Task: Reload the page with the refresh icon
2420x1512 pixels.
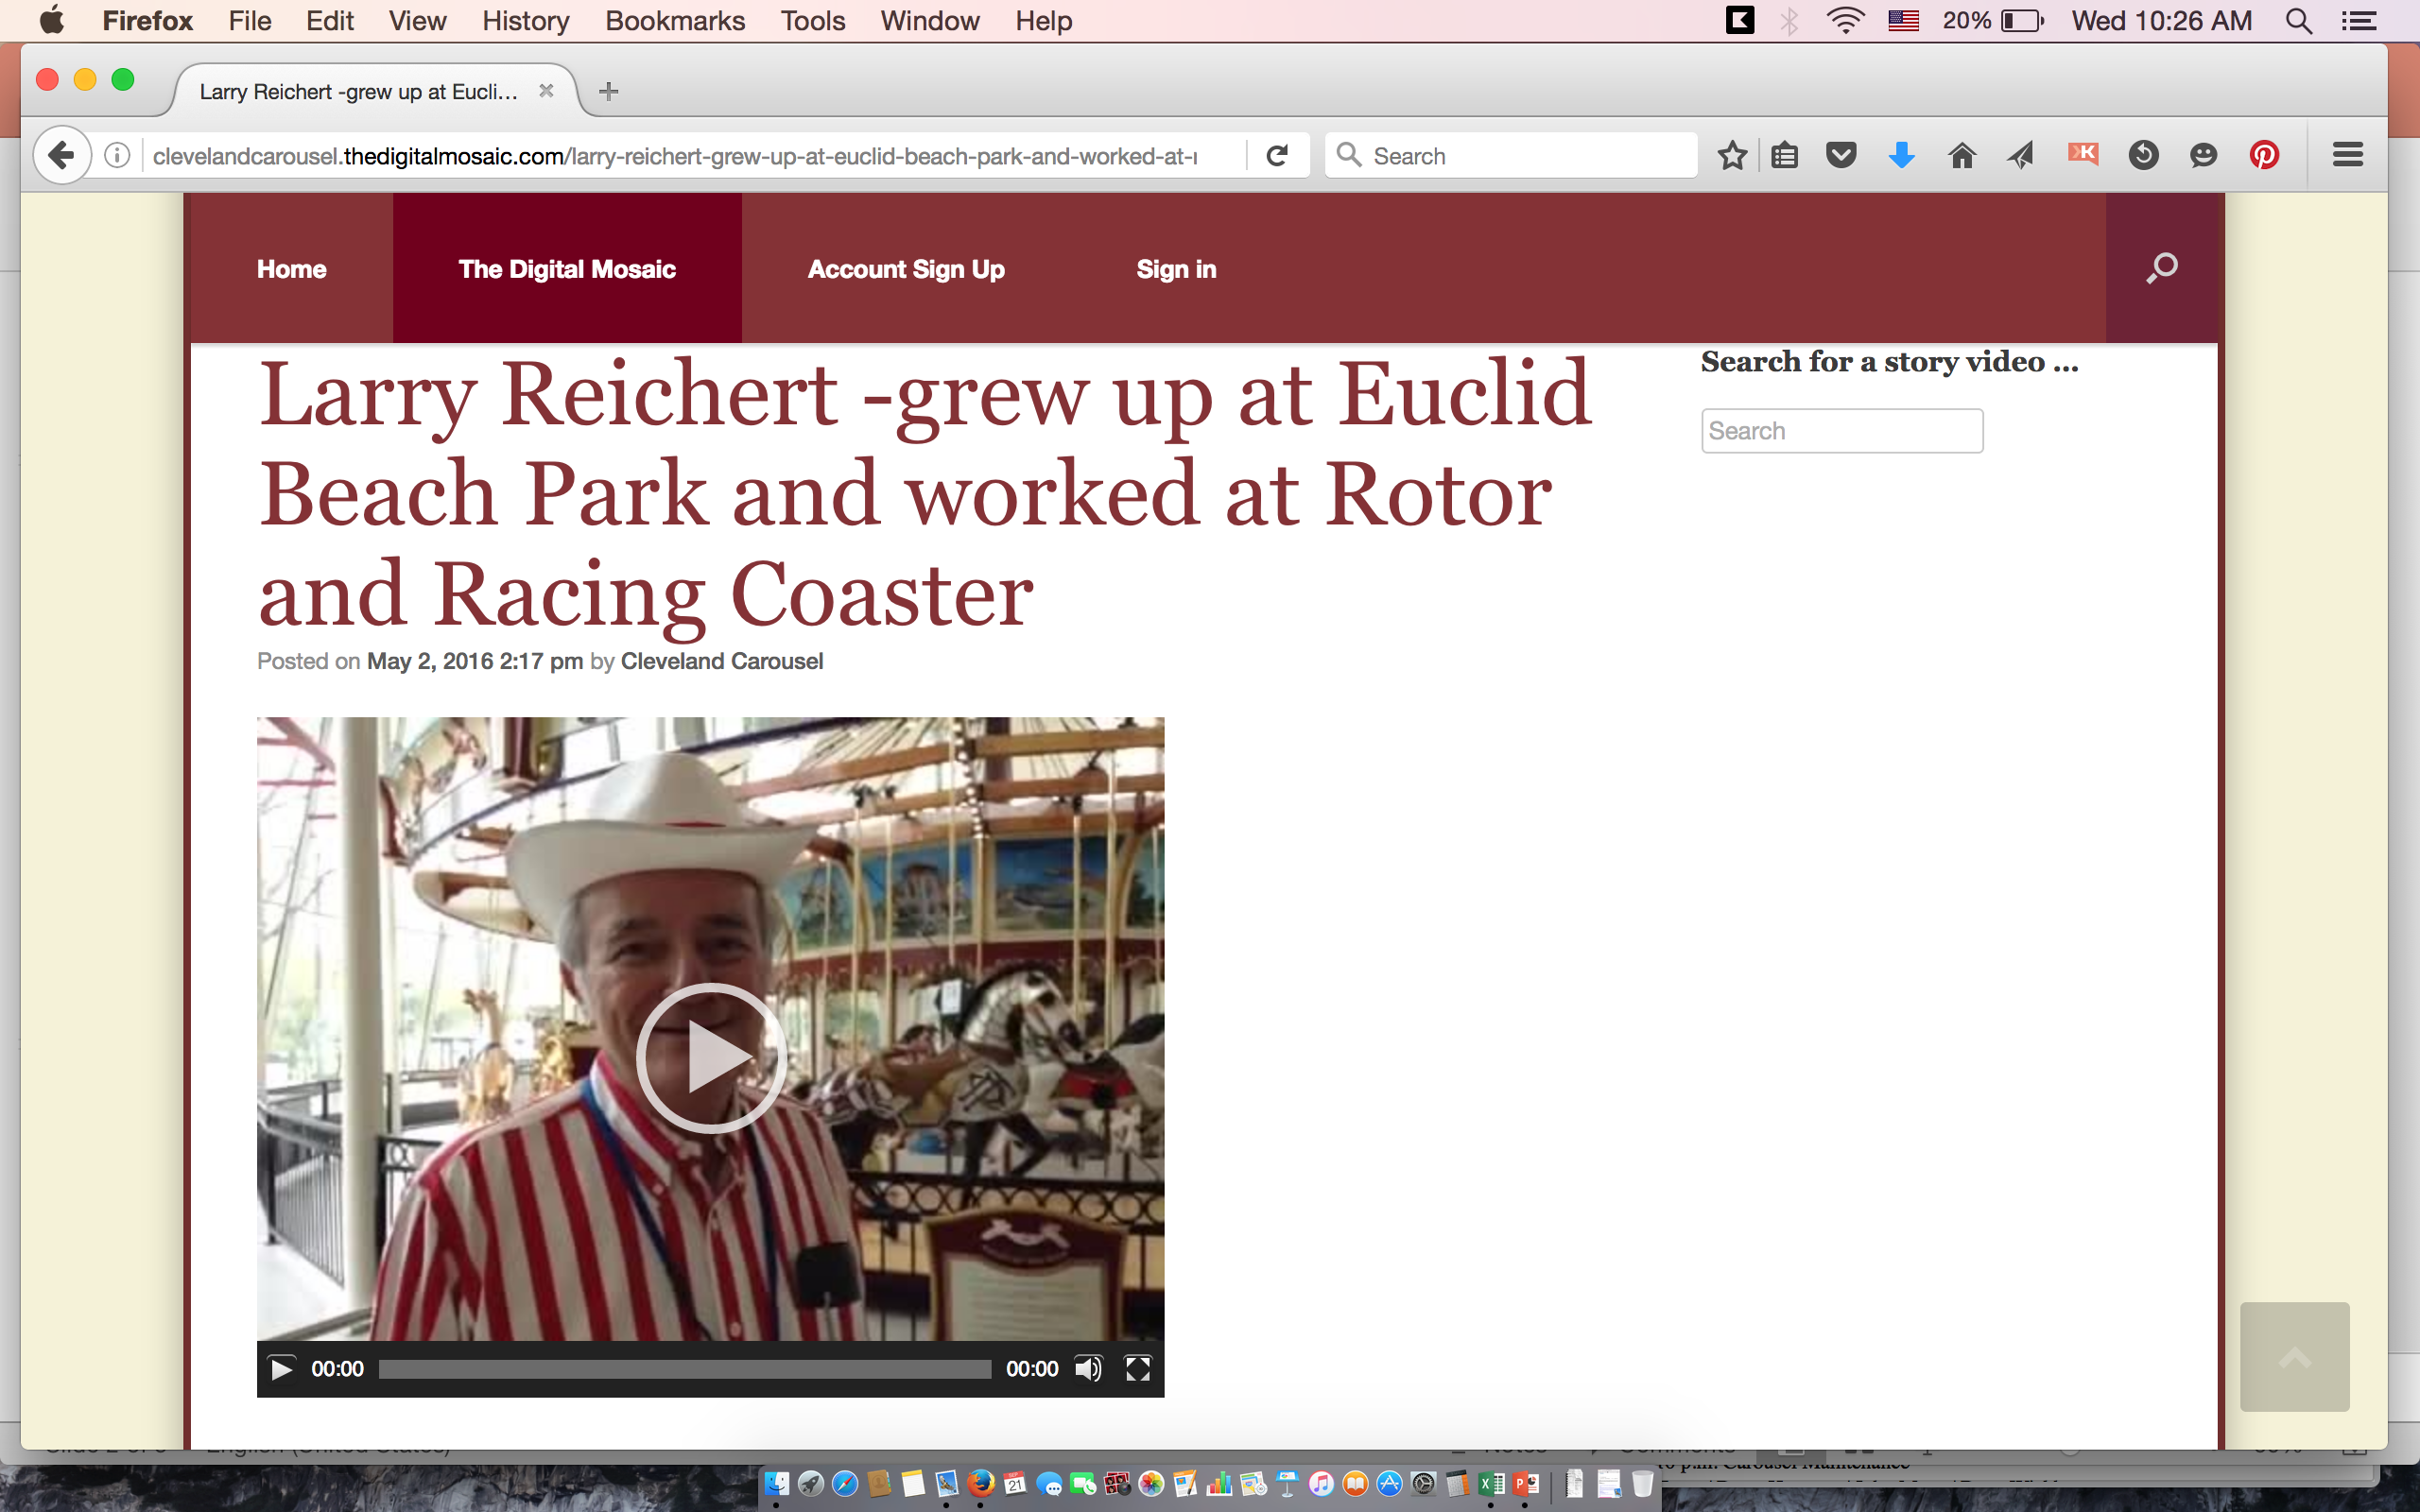Action: (x=1277, y=155)
